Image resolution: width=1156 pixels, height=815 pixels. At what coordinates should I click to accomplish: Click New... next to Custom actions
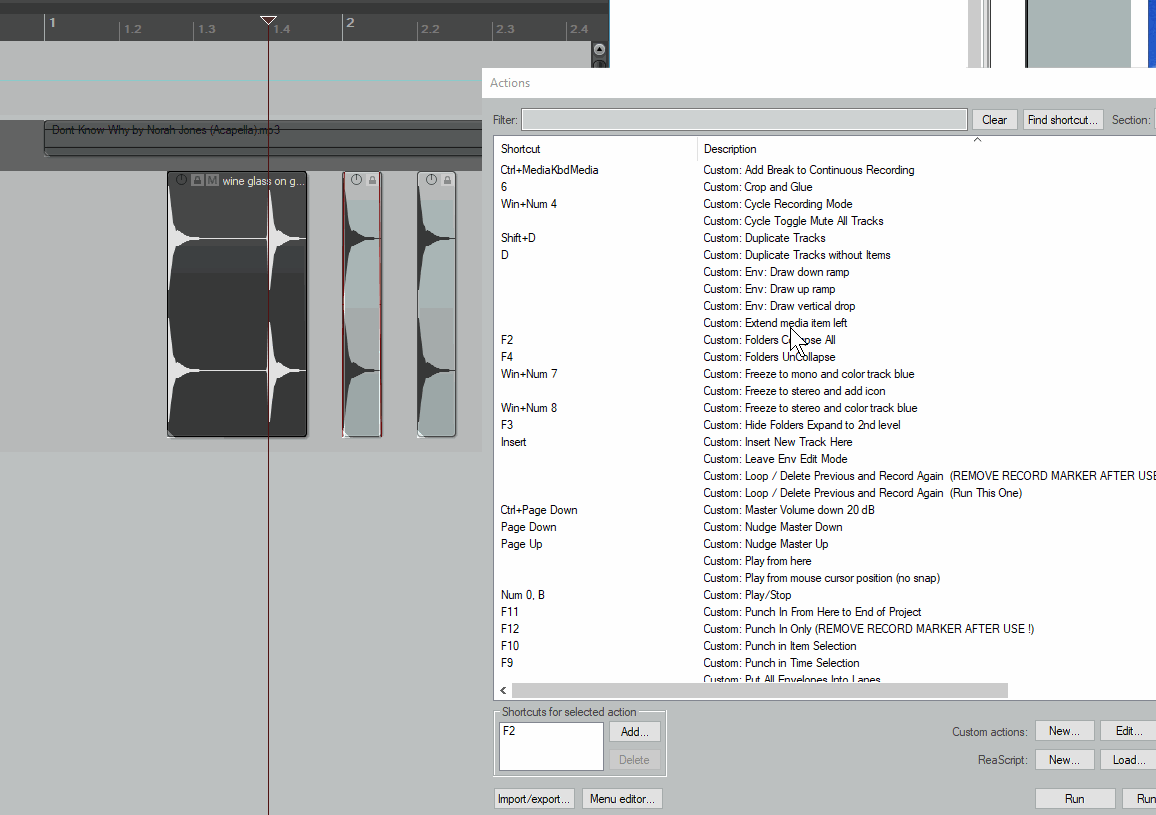coord(1064,731)
